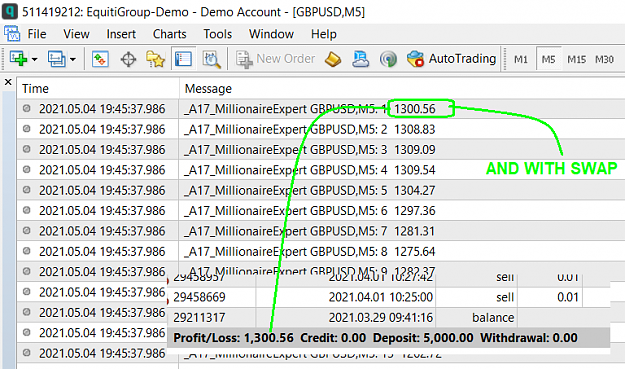Screen dimensions: 625x369
Task: Toggle the Terminal panel icon
Action: [183, 59]
